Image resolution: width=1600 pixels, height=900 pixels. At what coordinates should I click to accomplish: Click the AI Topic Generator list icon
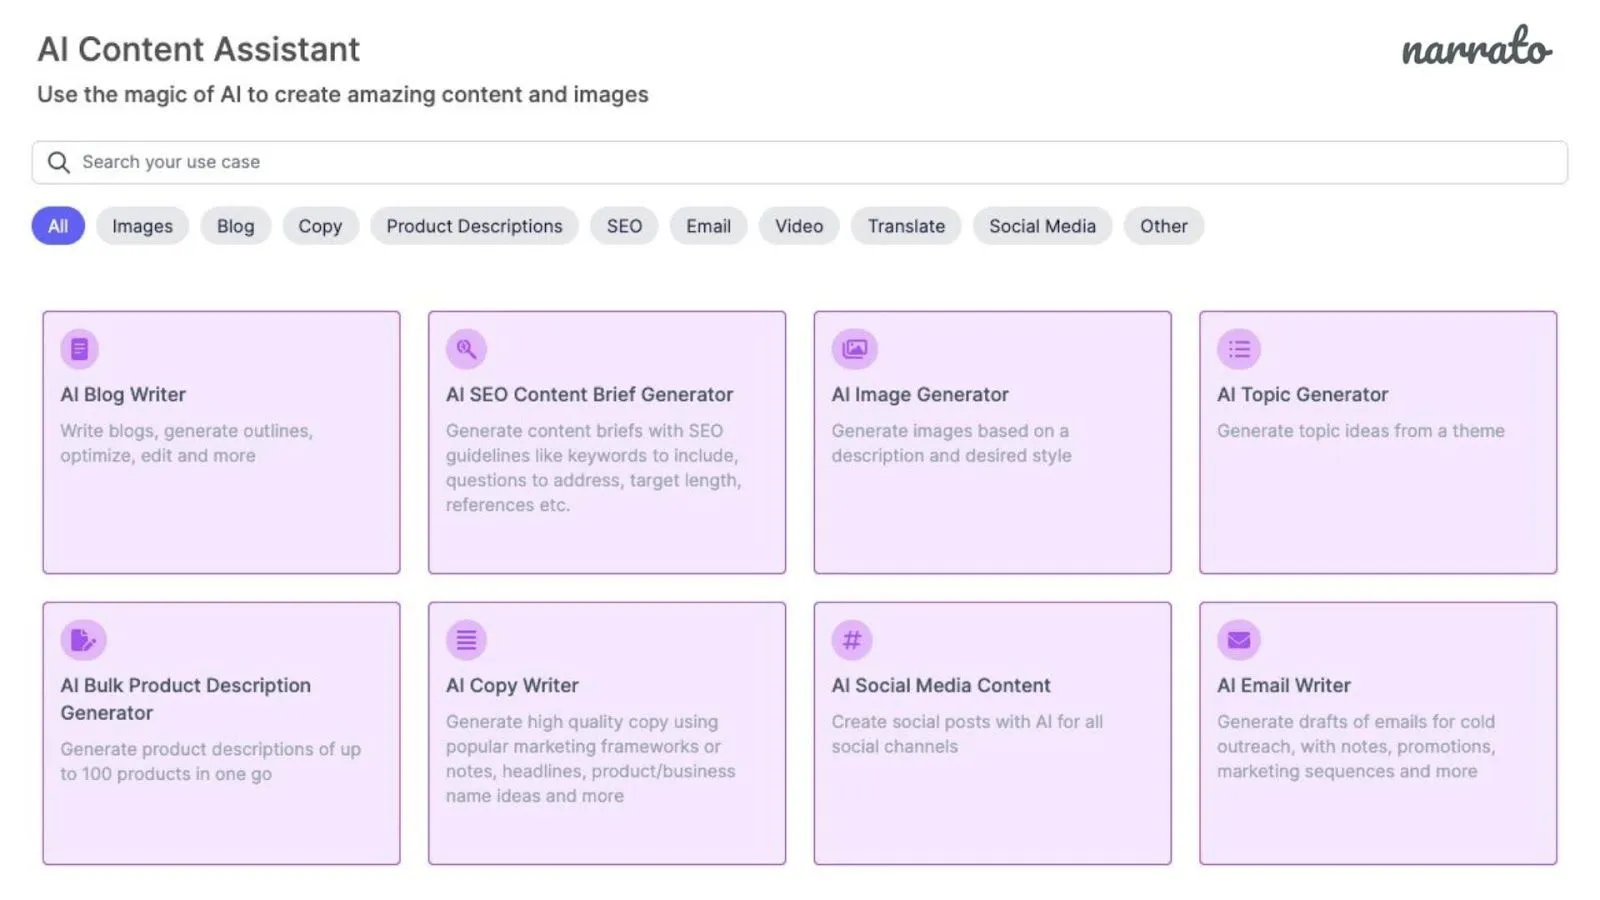coord(1239,349)
